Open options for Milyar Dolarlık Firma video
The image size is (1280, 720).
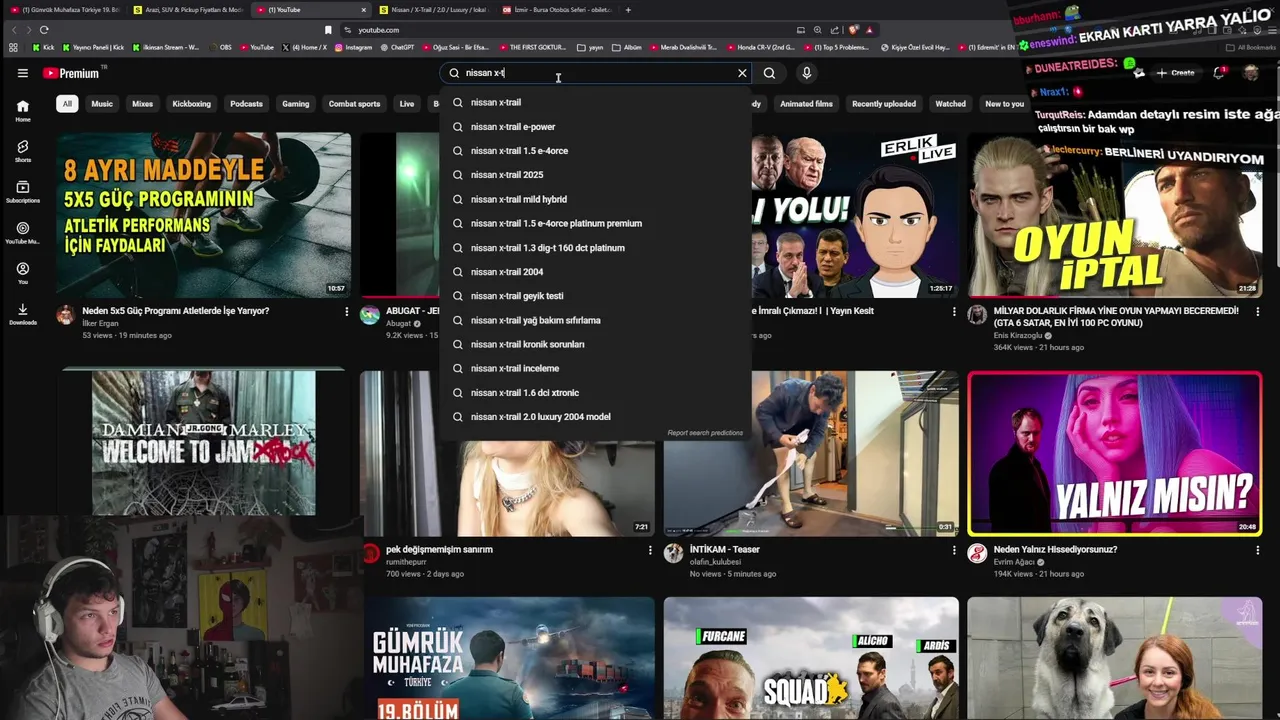pyautogui.click(x=1257, y=312)
